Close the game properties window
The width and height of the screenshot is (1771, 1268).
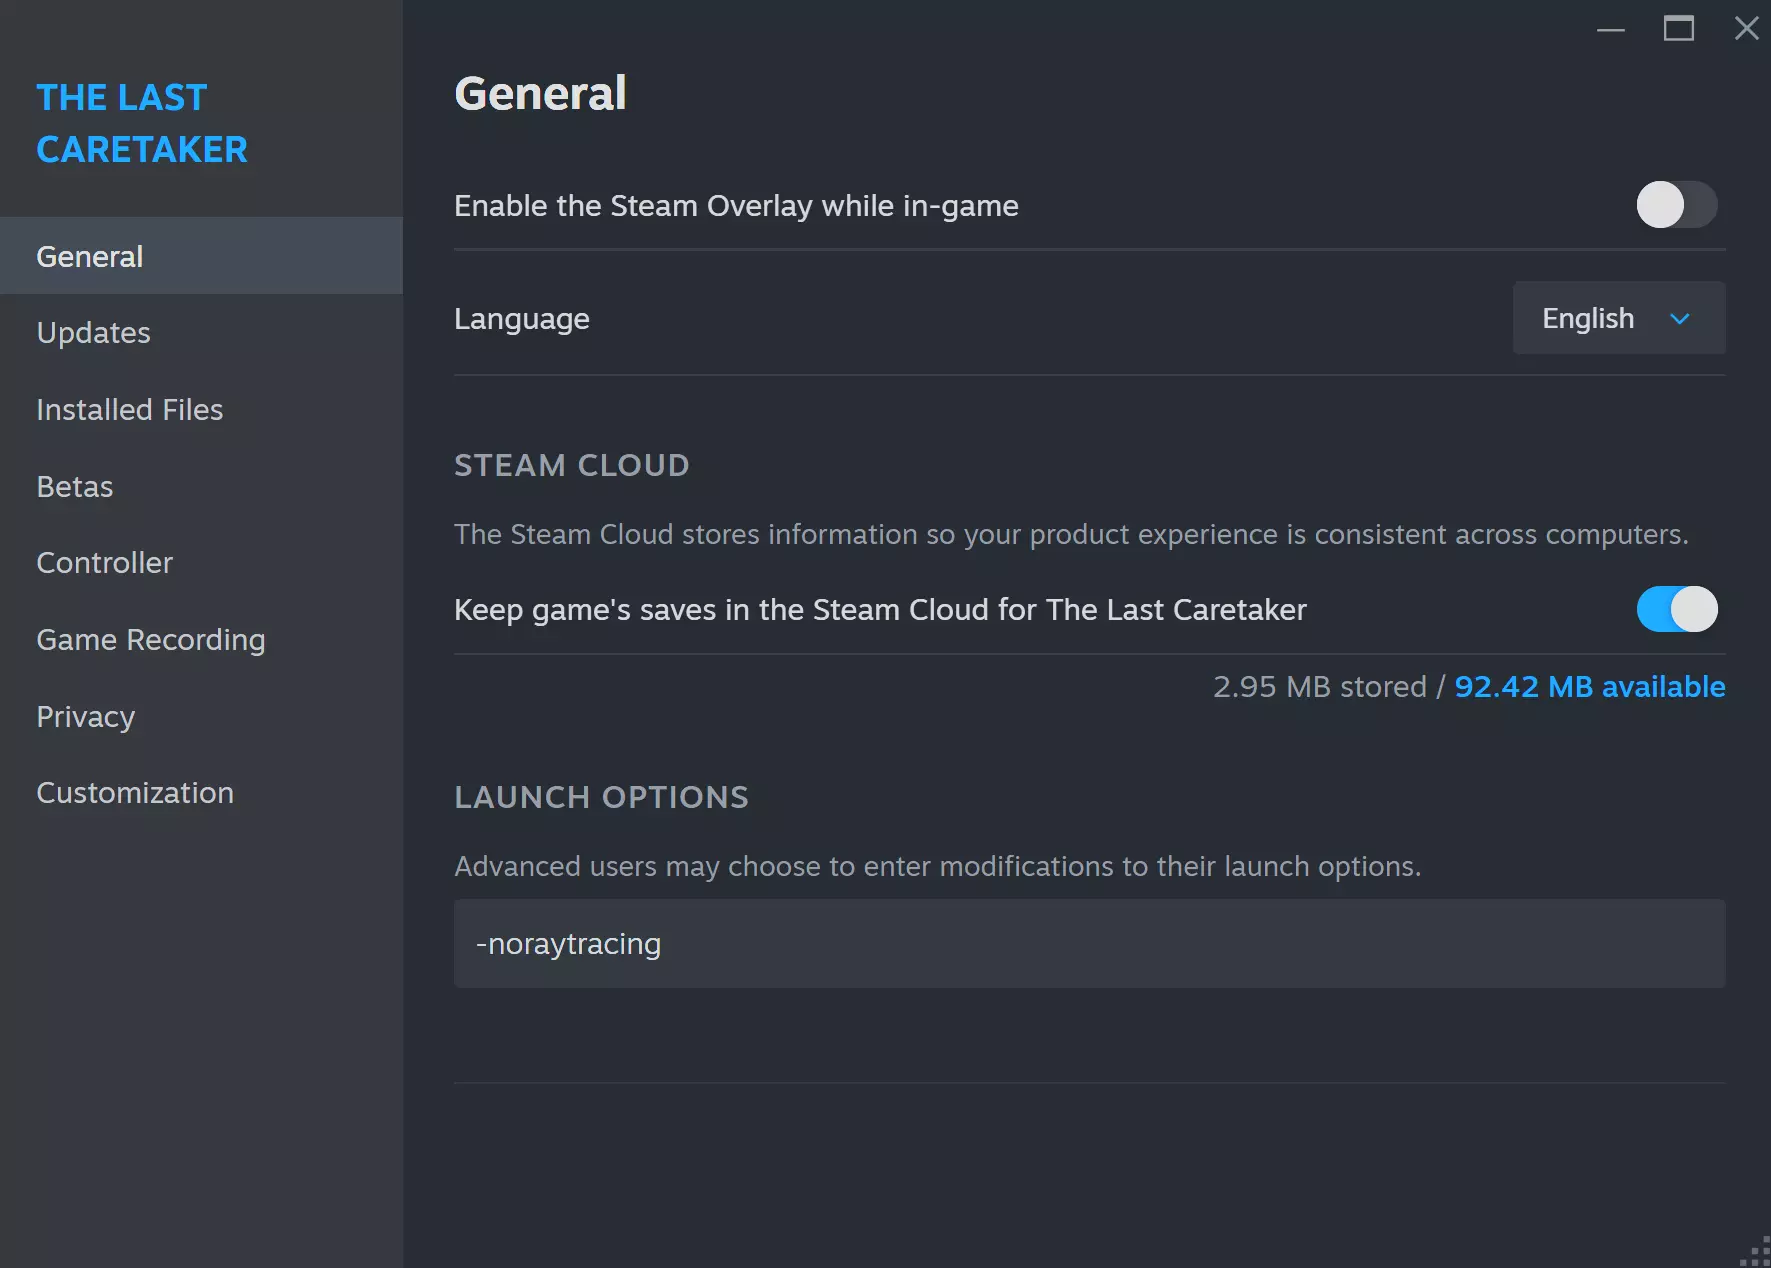pos(1746,29)
